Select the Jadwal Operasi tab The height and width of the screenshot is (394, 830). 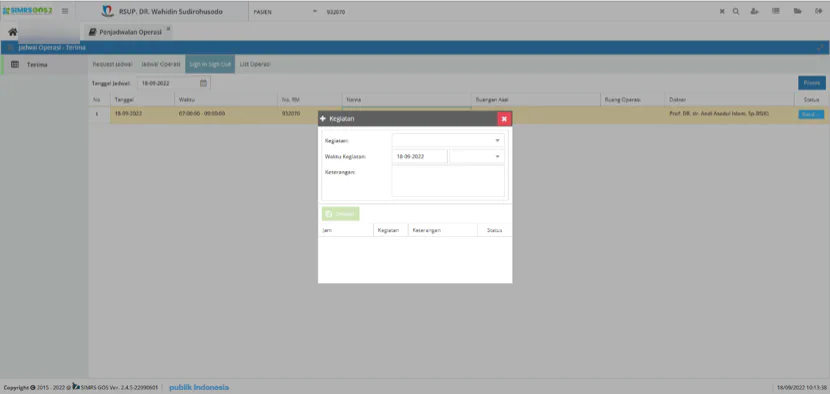pyautogui.click(x=161, y=64)
